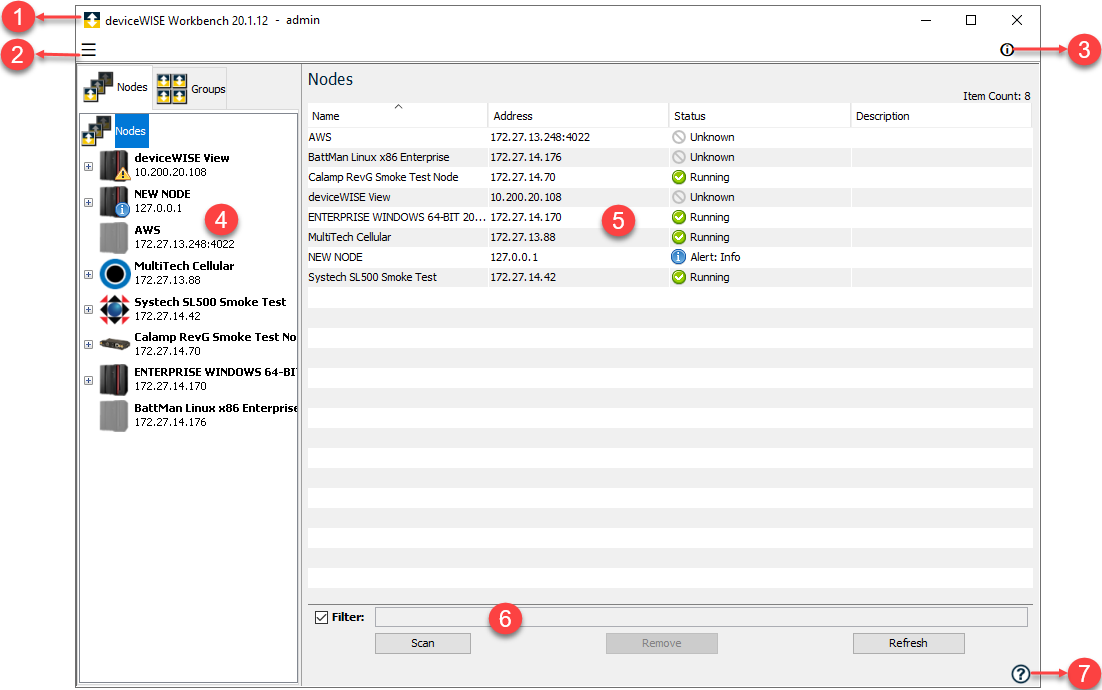Screen dimensions: 1102x690
Task: Expand the MultiTech Cellular tree node
Action: [x=89, y=275]
